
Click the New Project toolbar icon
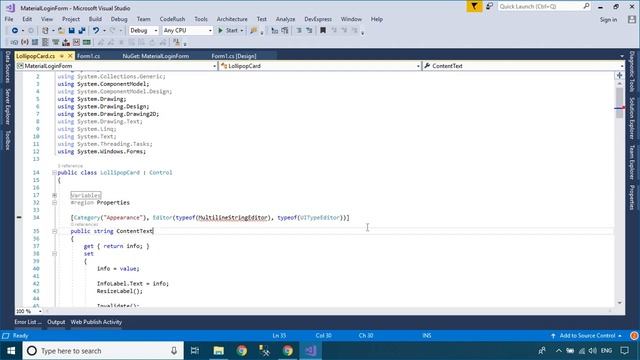(x=45, y=31)
